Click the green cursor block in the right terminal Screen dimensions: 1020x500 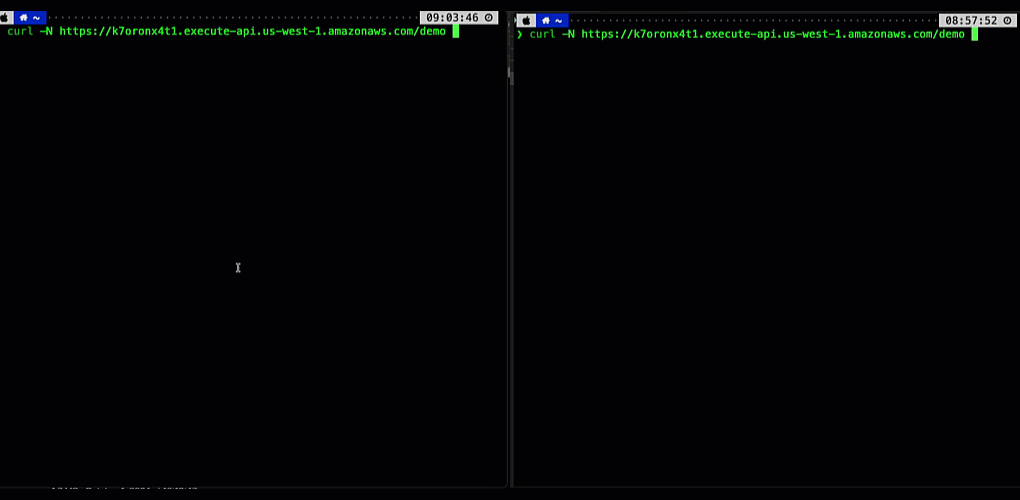point(974,34)
